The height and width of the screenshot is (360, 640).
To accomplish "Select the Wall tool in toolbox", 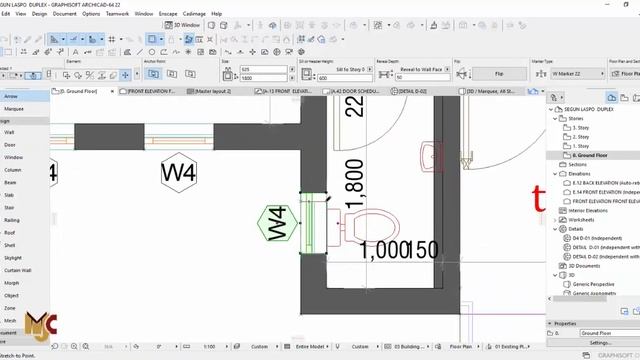I will pos(9,132).
